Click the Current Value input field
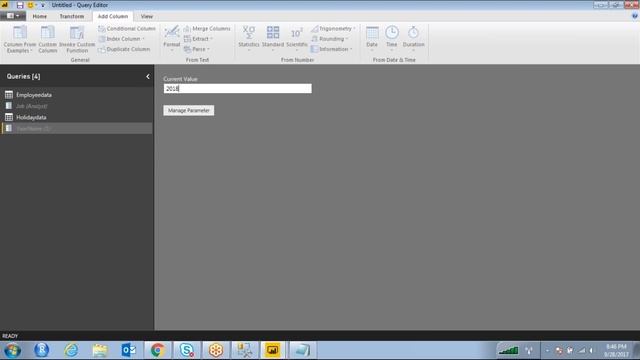The width and height of the screenshot is (640, 360). 238,89
